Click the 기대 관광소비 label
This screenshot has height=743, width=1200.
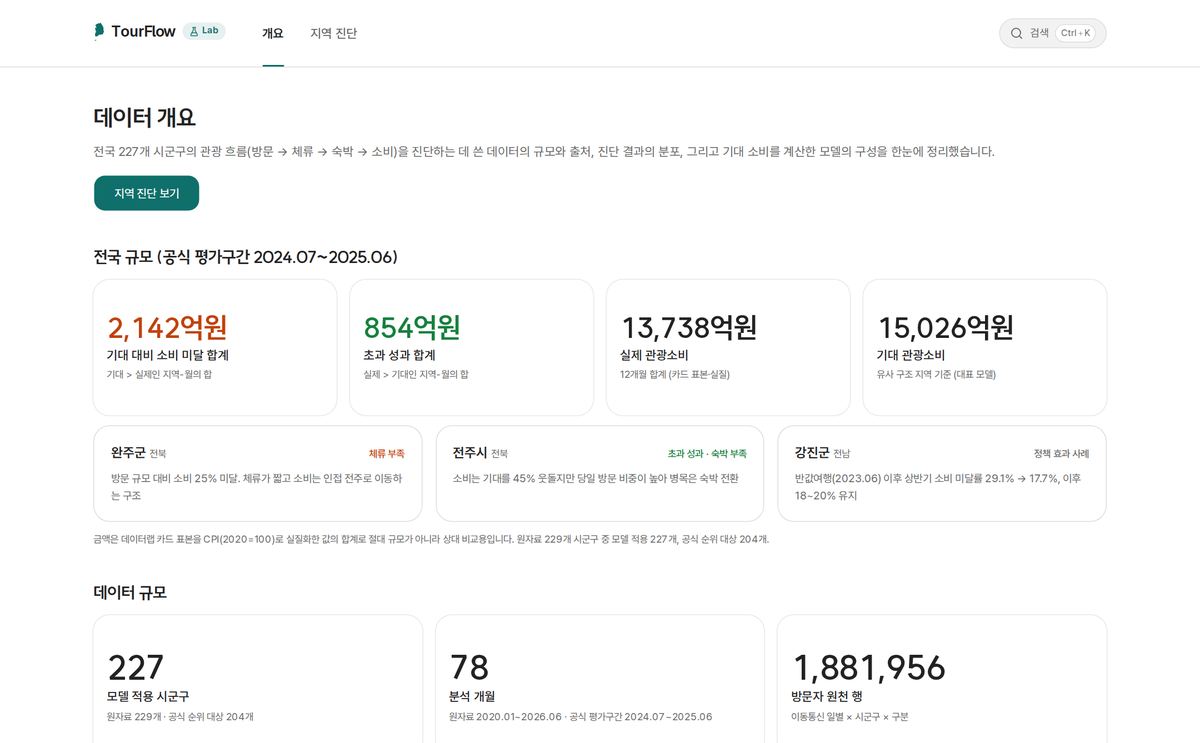pyautogui.click(x=911, y=355)
